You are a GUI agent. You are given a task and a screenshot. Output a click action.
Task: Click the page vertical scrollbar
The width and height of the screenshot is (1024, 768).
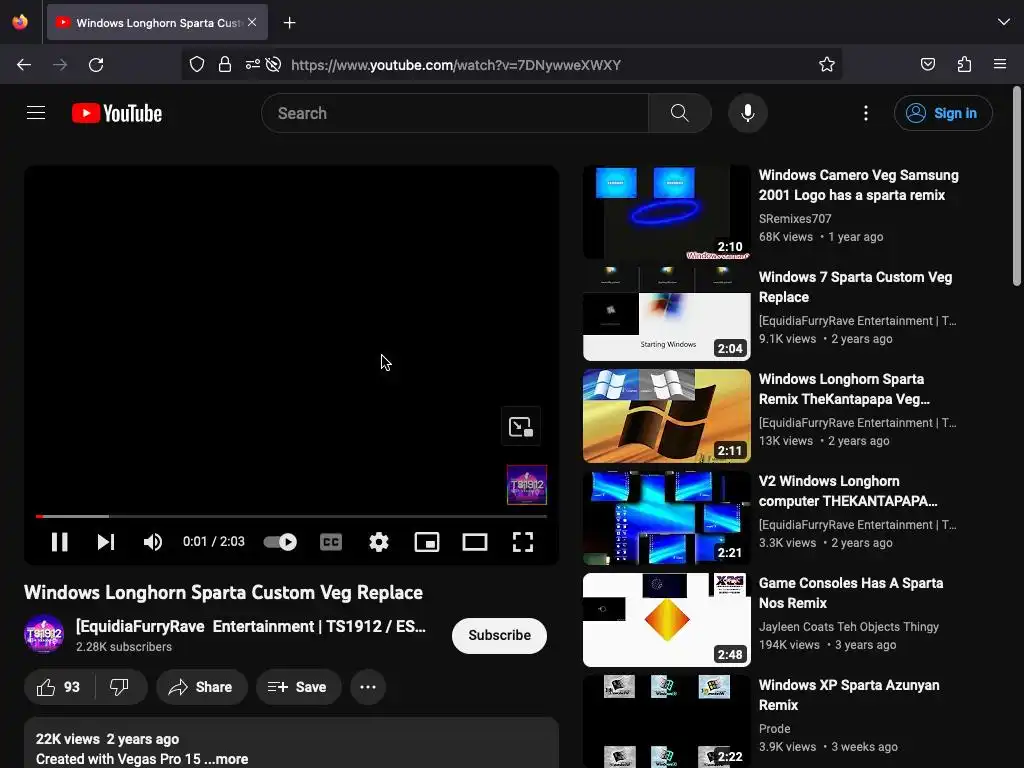[1017, 186]
